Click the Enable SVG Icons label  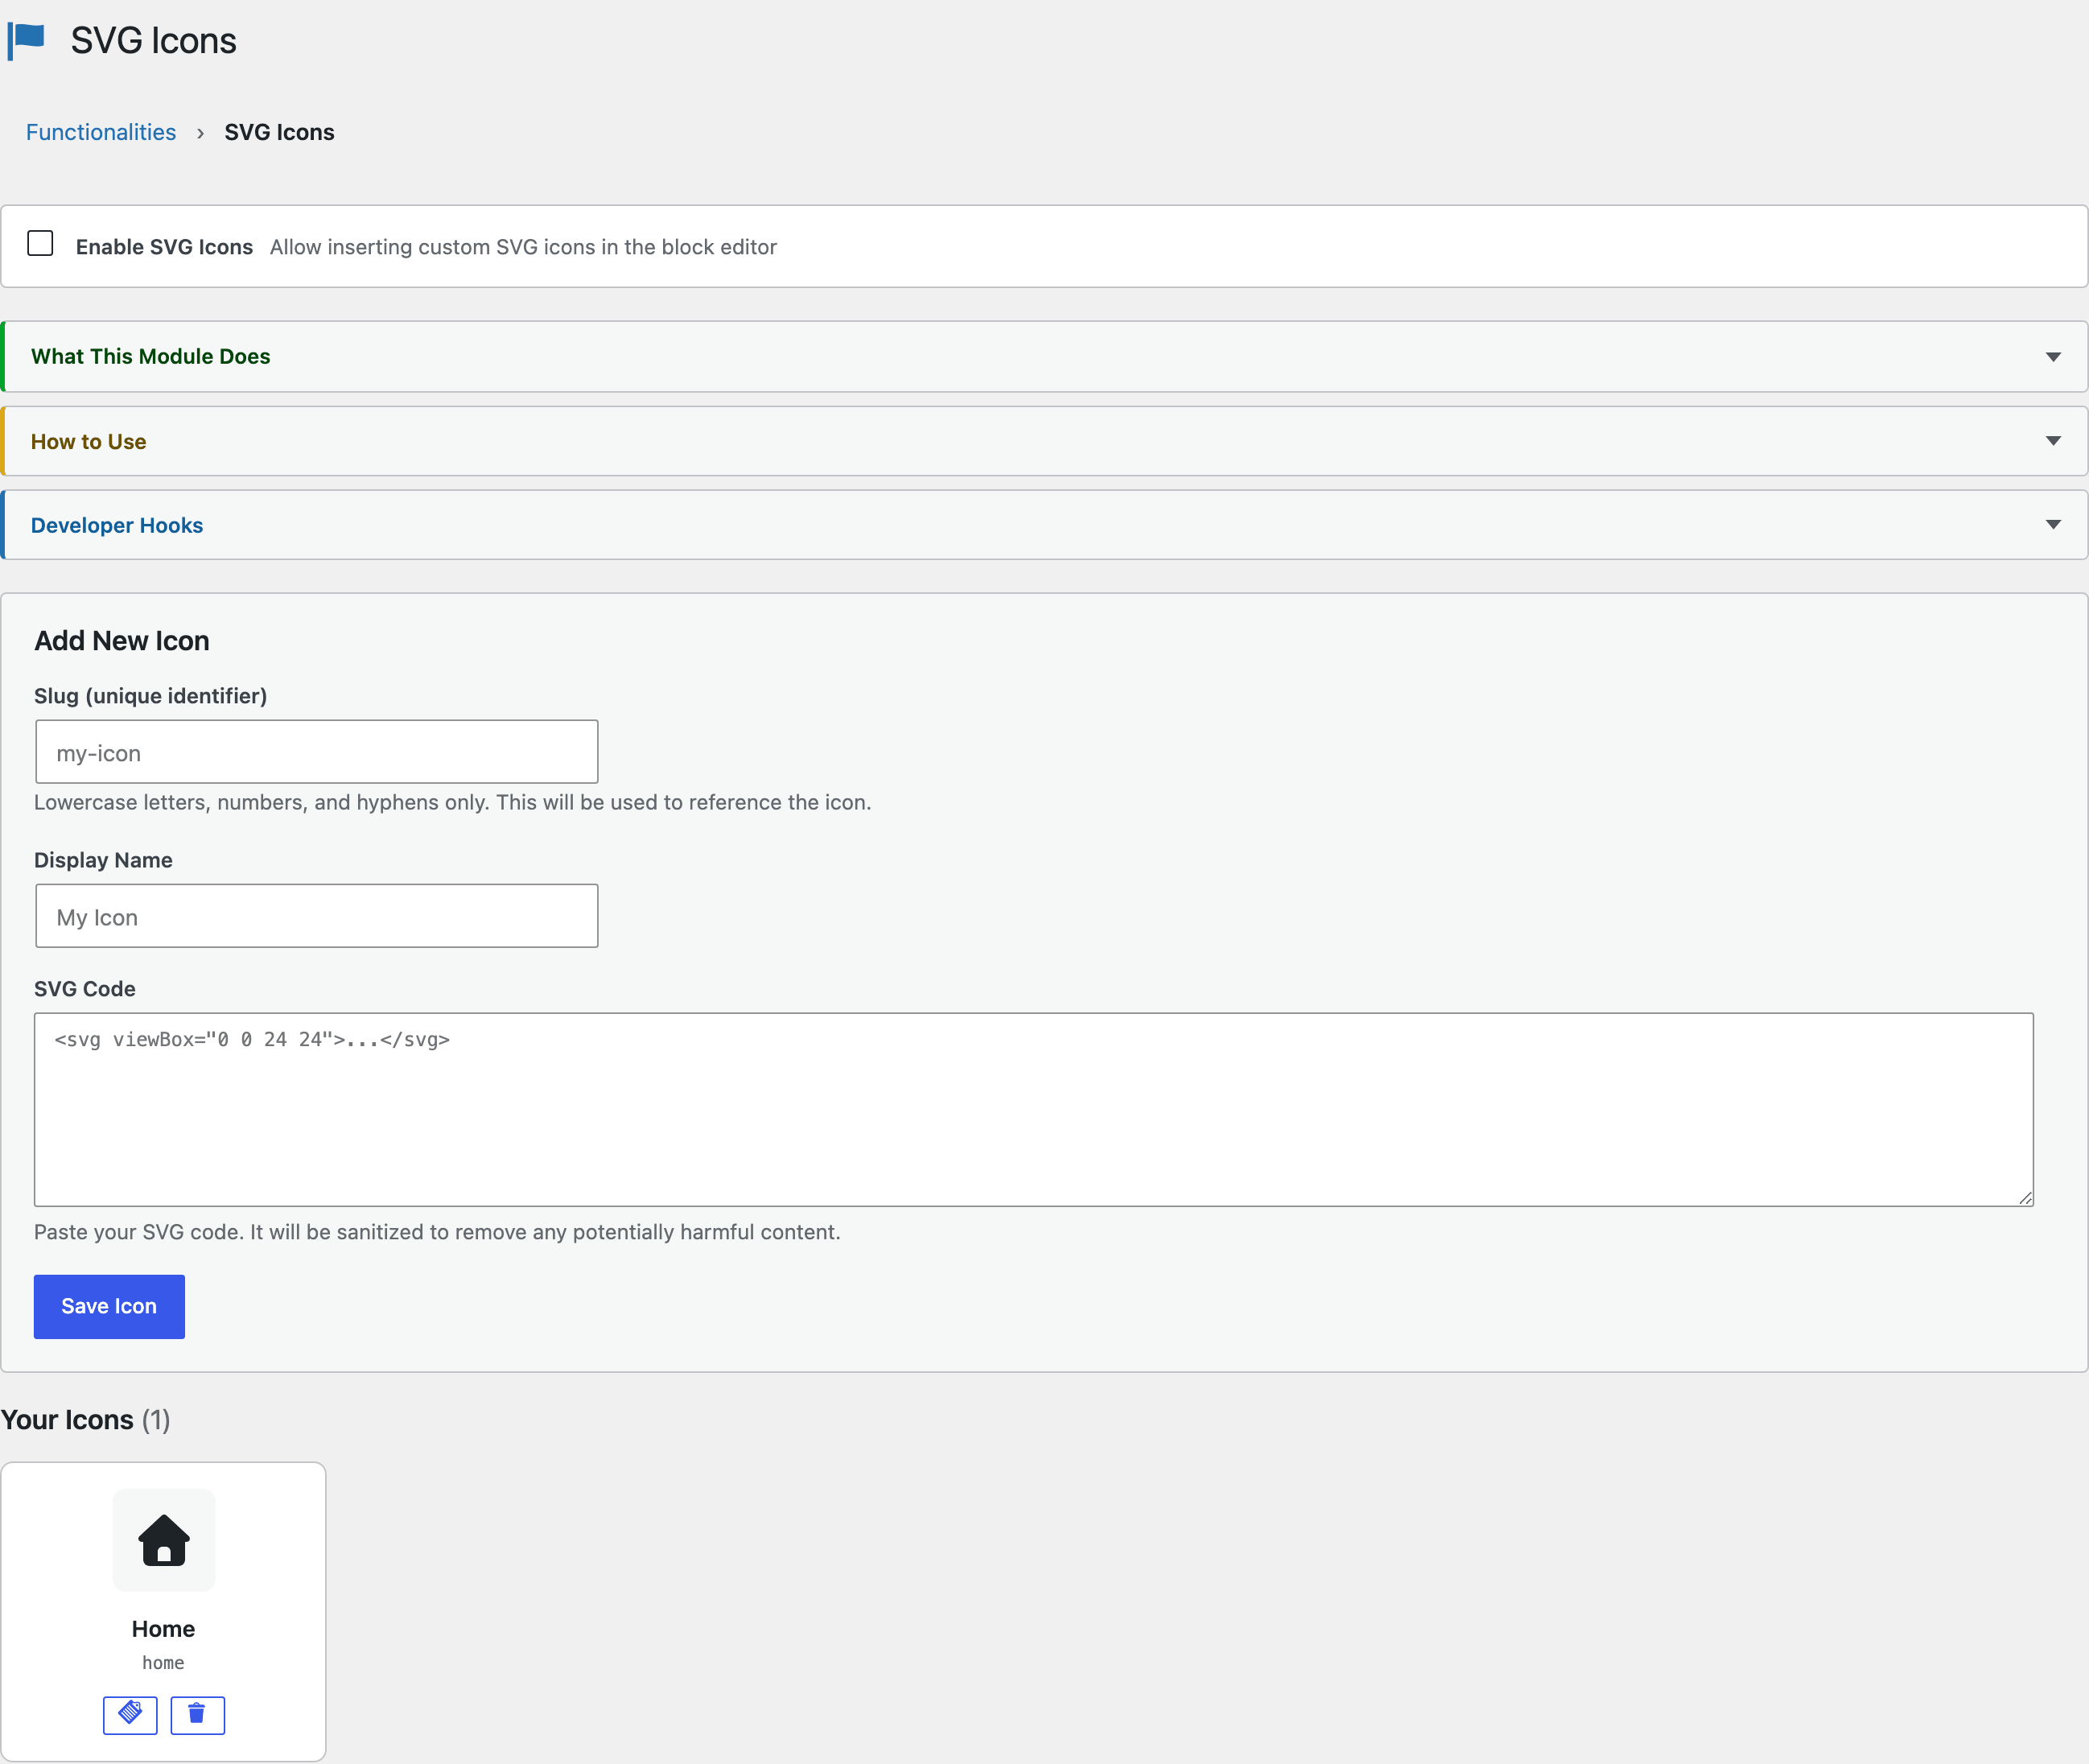tap(164, 247)
